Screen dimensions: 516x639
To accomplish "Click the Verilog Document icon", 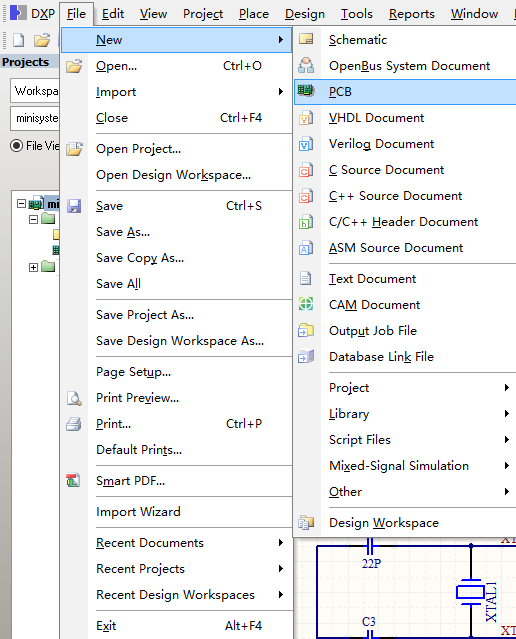I will (306, 144).
